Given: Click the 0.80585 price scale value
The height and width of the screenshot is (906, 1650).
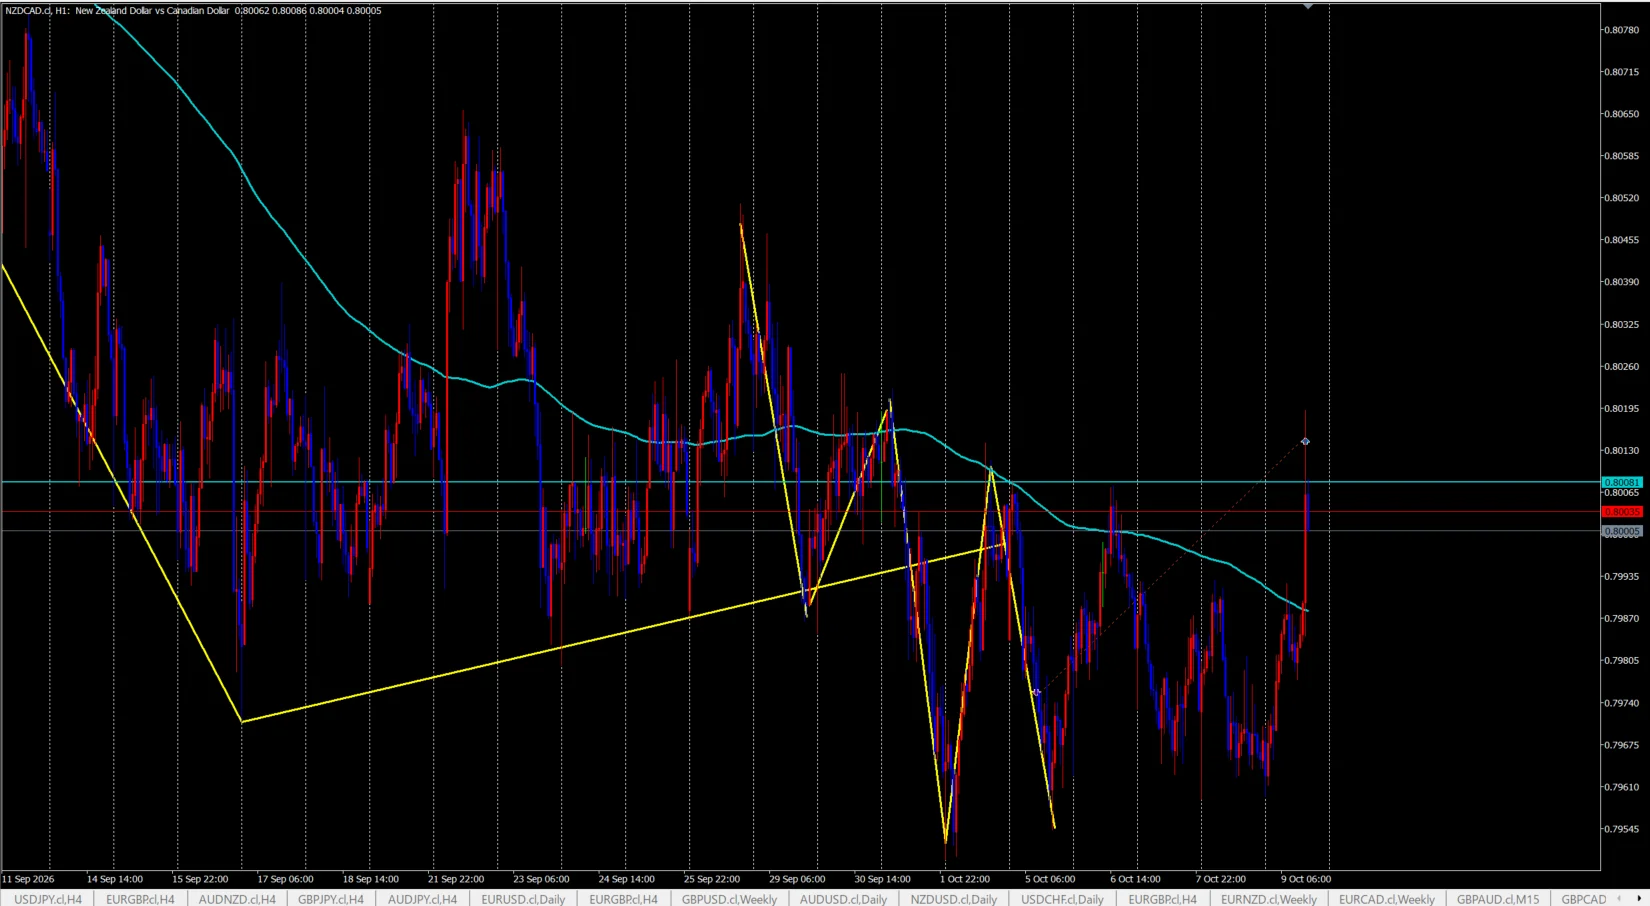Looking at the screenshot, I should point(1621,156).
